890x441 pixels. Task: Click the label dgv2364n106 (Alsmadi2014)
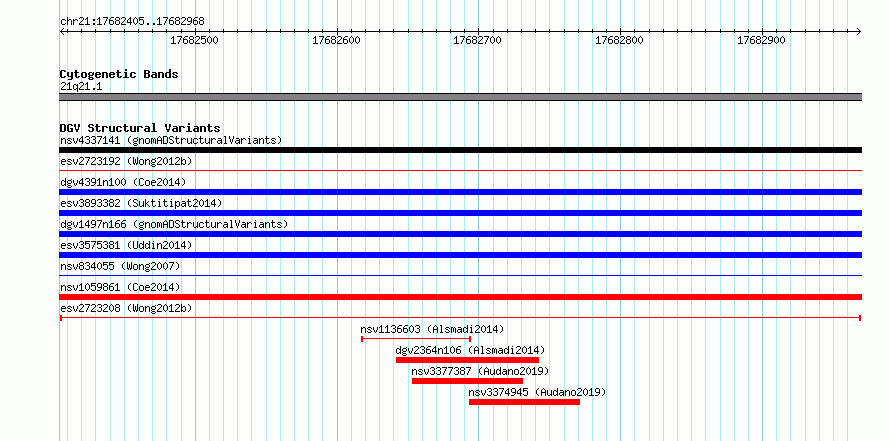(470, 350)
